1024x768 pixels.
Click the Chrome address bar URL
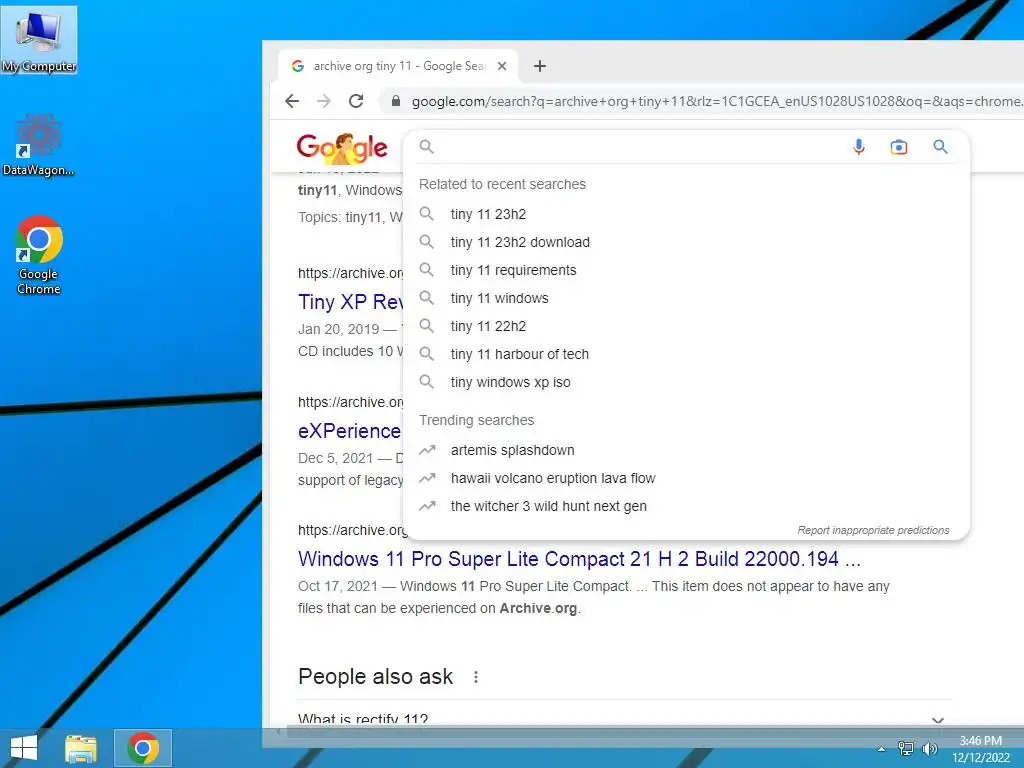tap(717, 101)
